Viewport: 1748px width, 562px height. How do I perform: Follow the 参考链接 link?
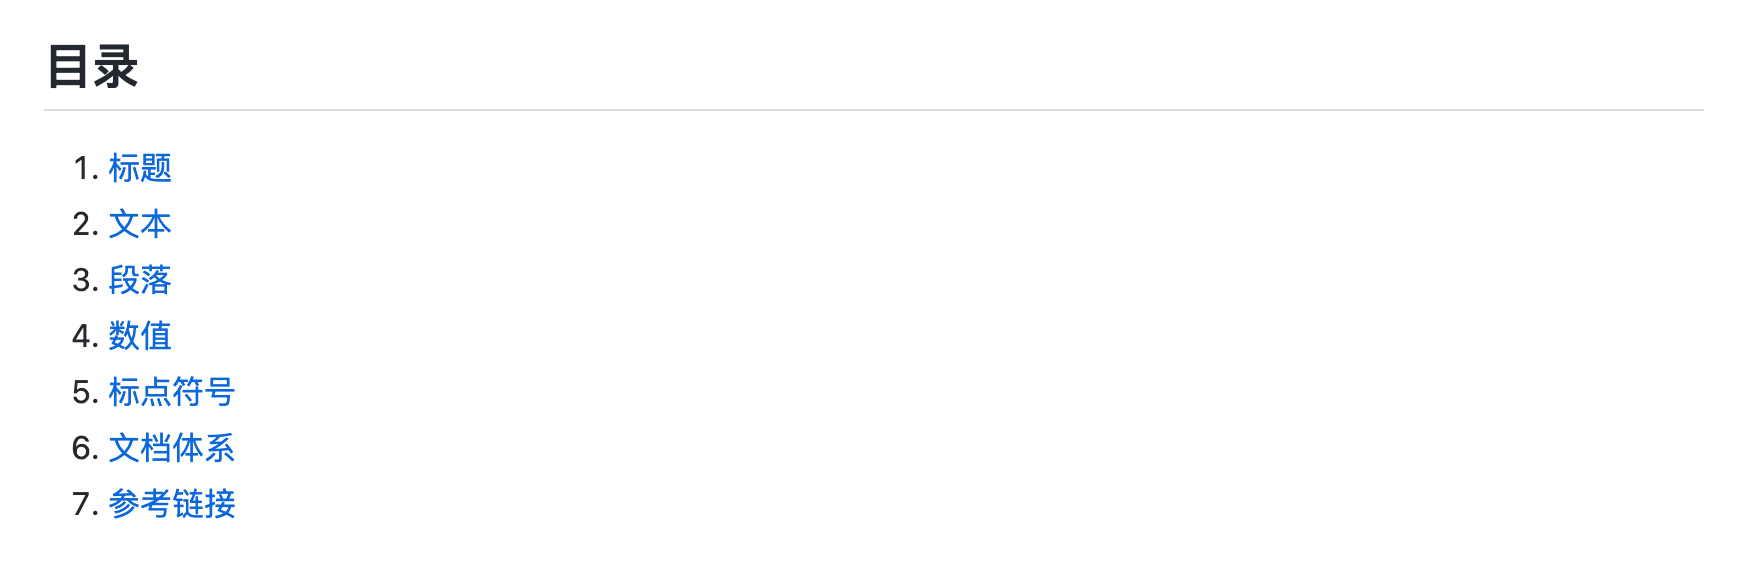point(172,504)
